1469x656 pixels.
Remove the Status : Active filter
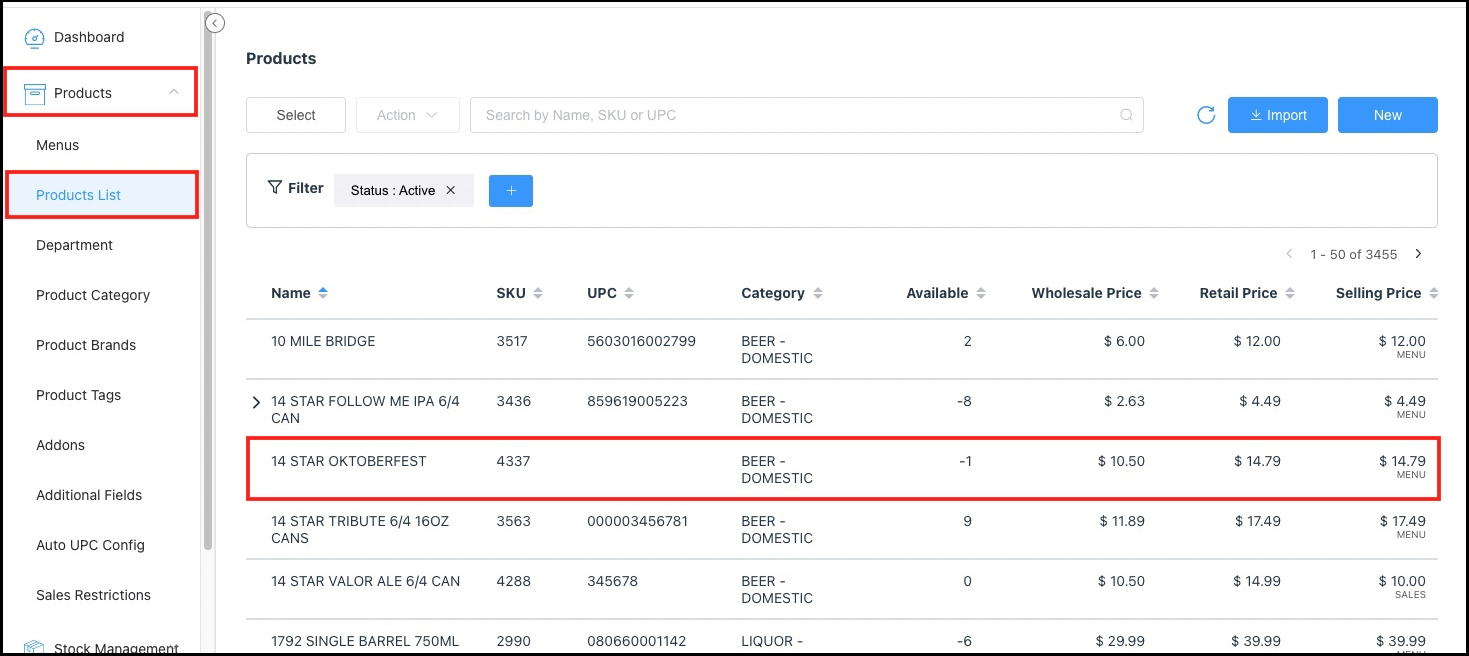pyautogui.click(x=451, y=190)
